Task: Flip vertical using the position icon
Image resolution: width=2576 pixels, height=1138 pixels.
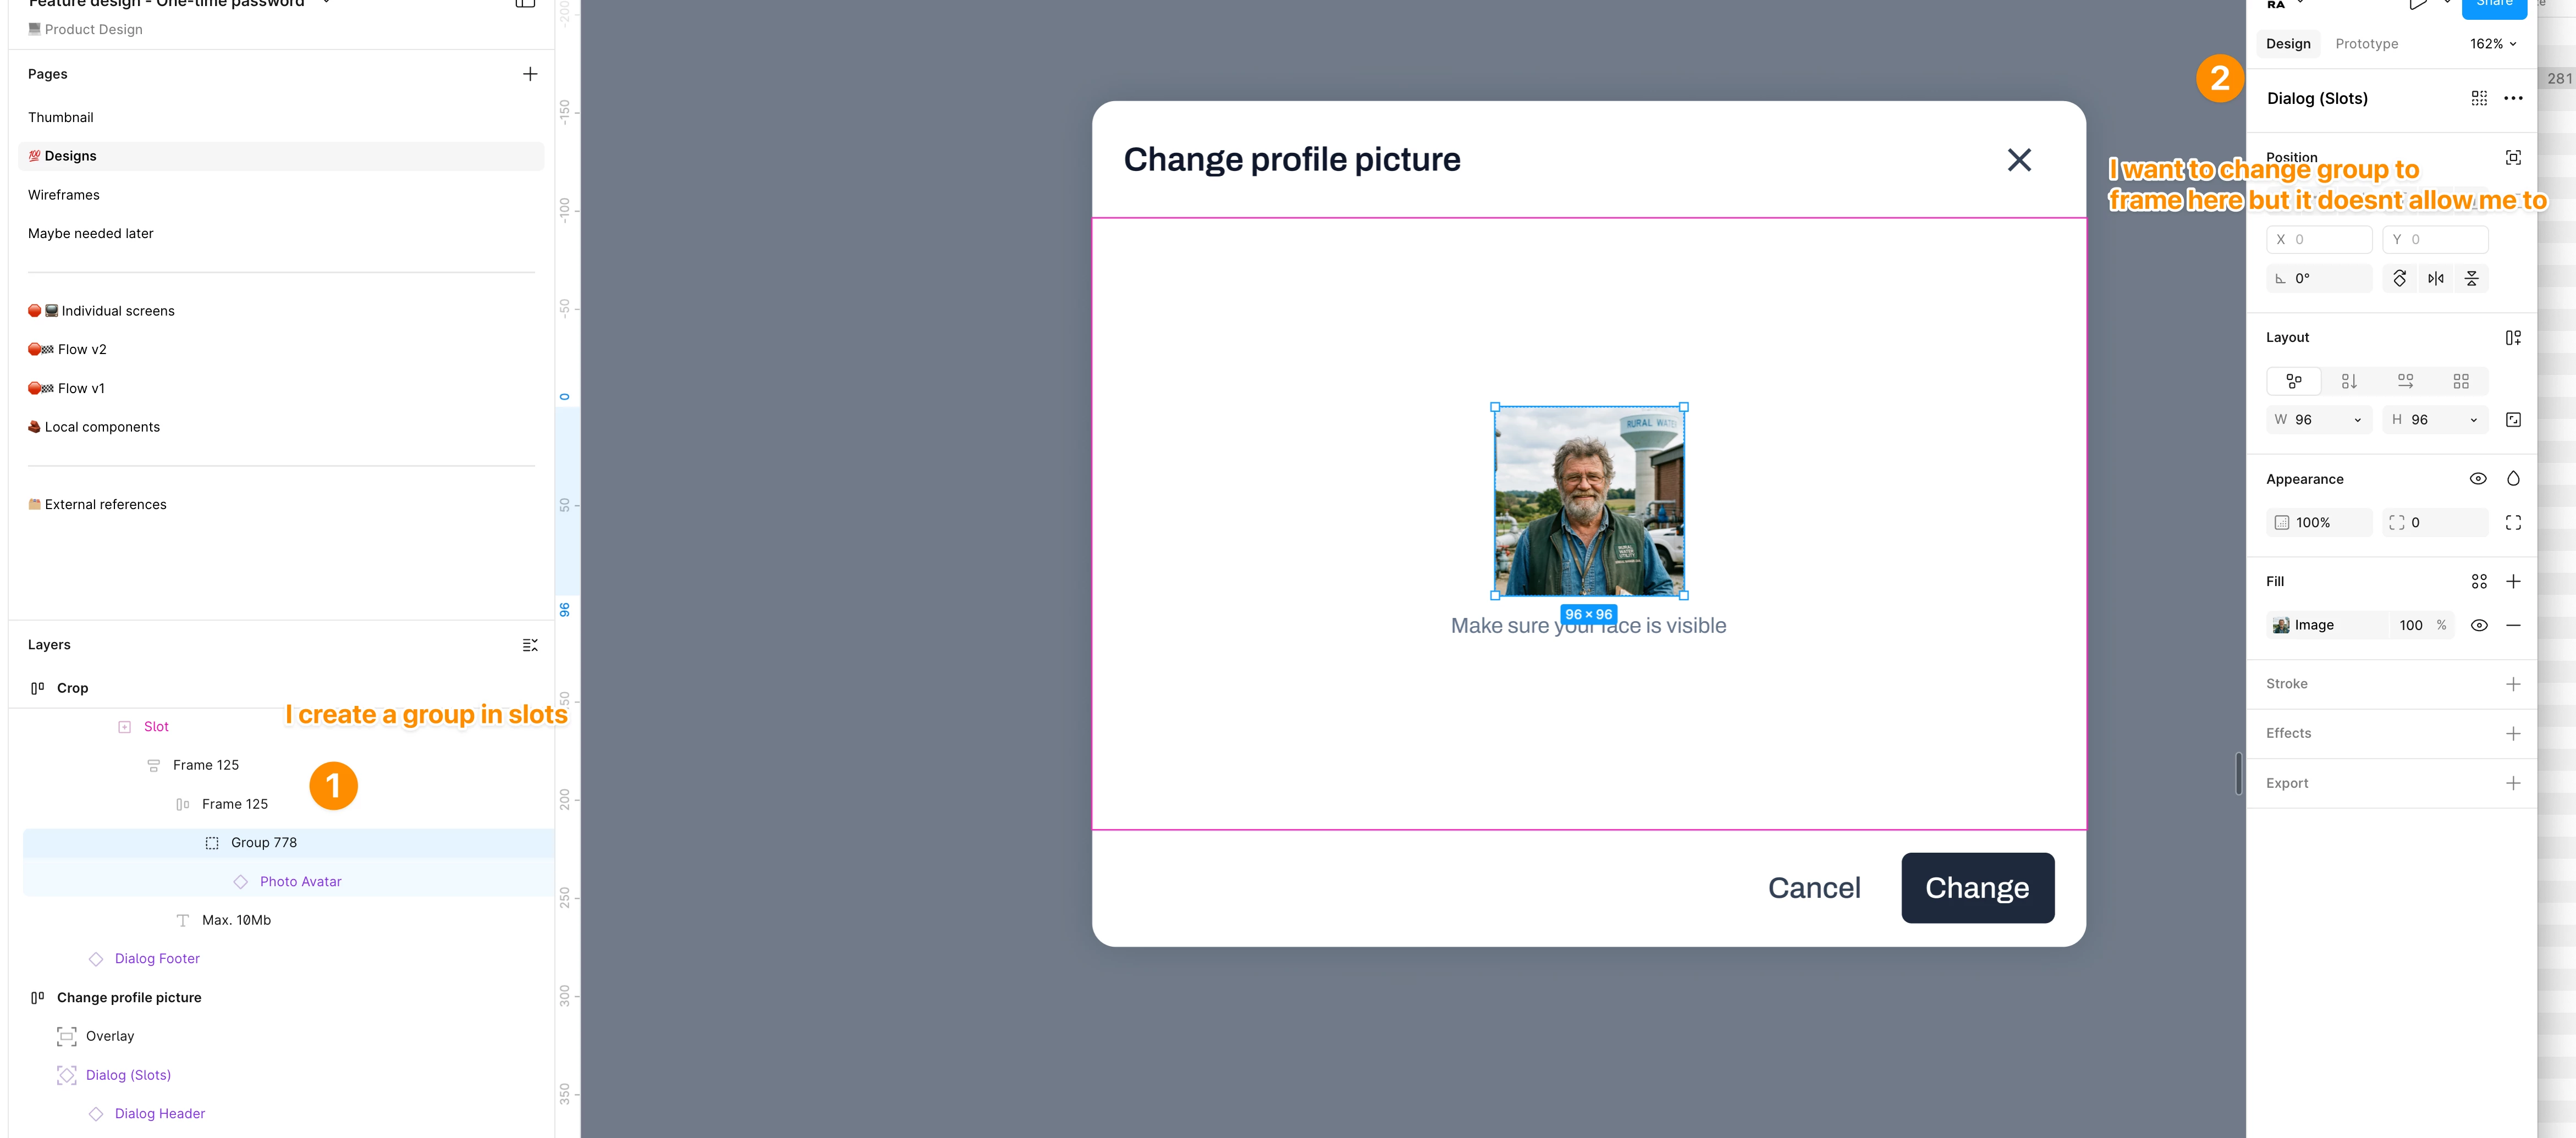Action: coord(2471,279)
